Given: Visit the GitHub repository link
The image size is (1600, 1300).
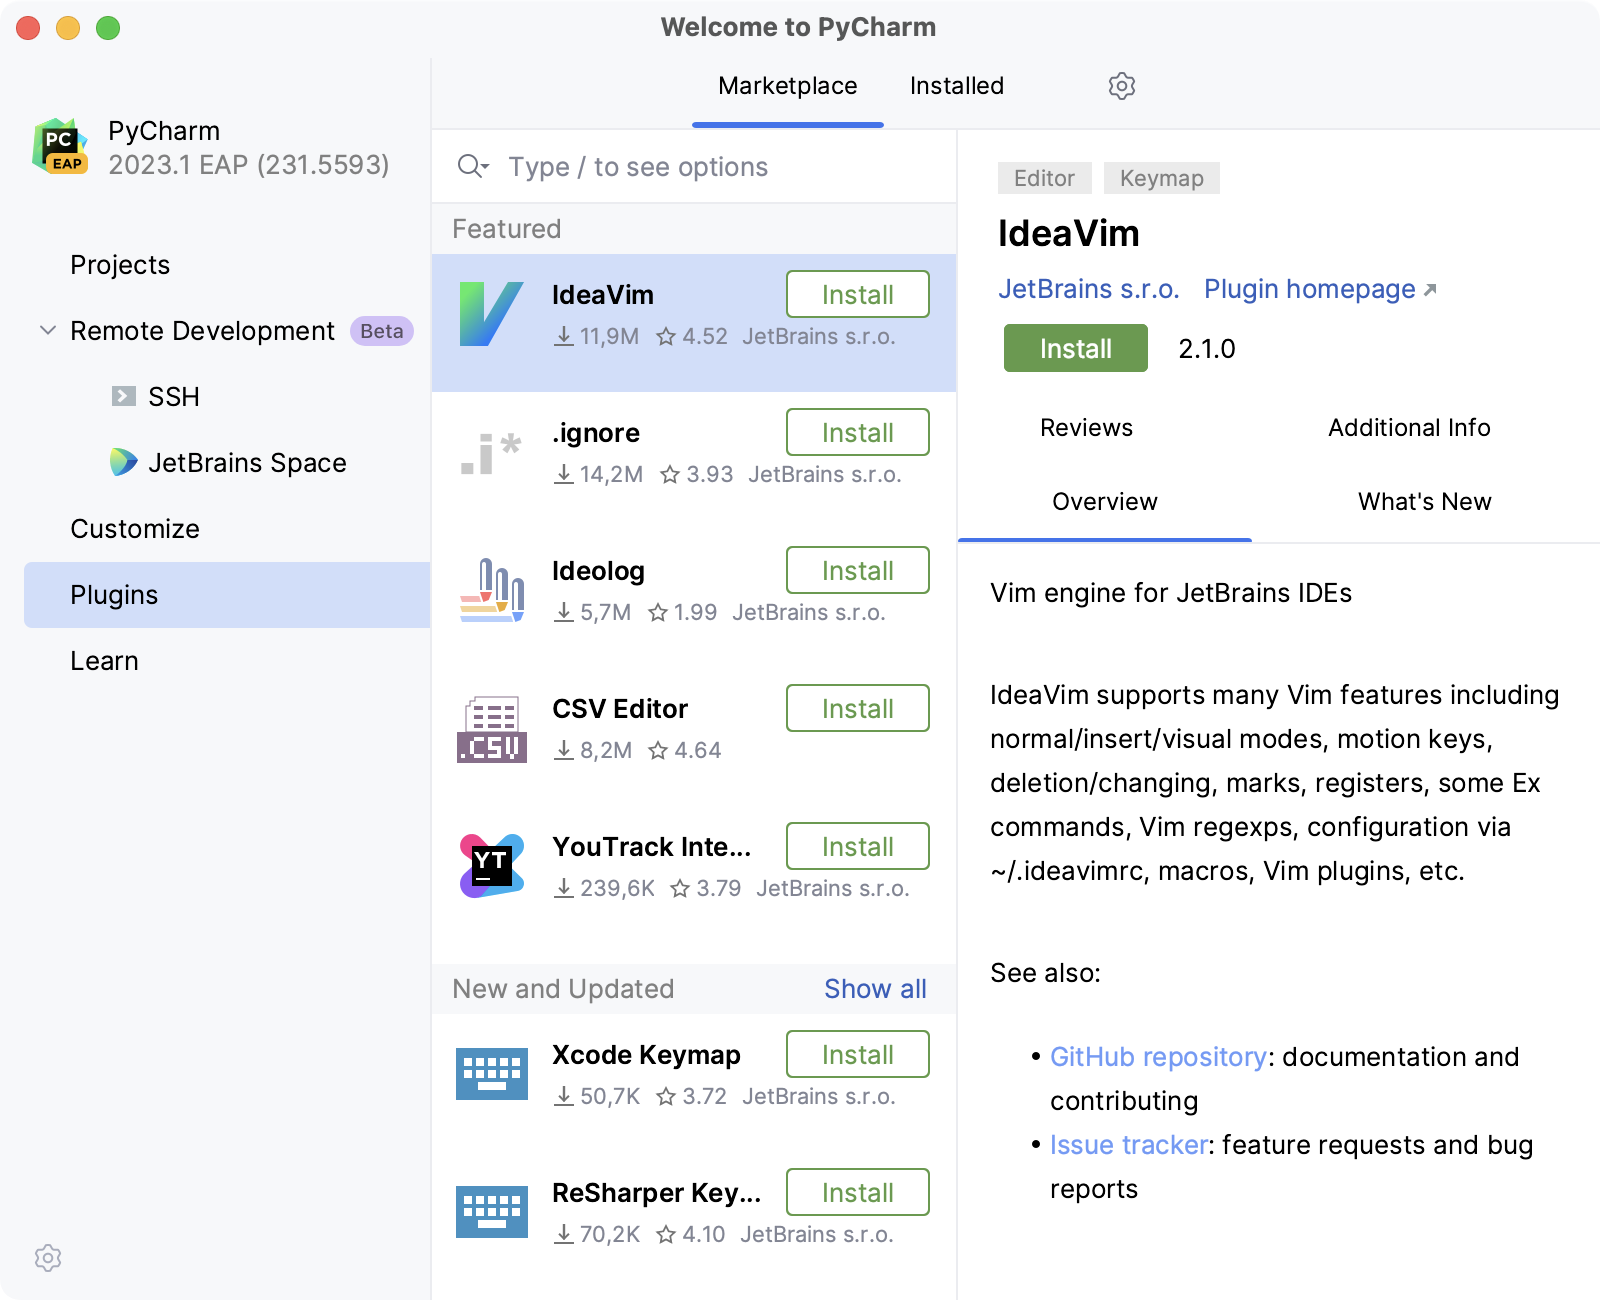Looking at the screenshot, I should click(x=1157, y=1056).
